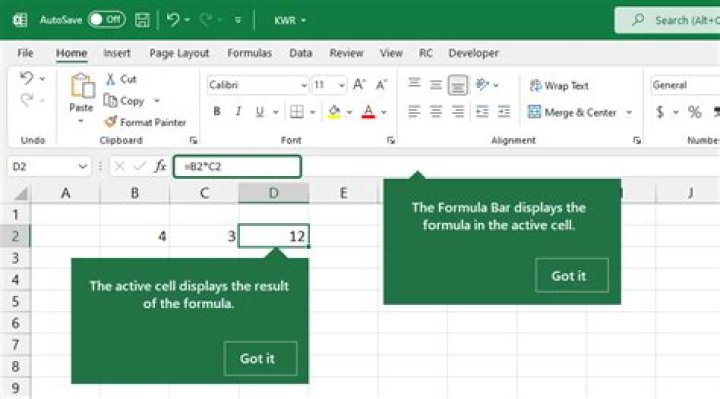Click the Undo arrow in title bar
This screenshot has width=720, height=399.
click(x=173, y=20)
